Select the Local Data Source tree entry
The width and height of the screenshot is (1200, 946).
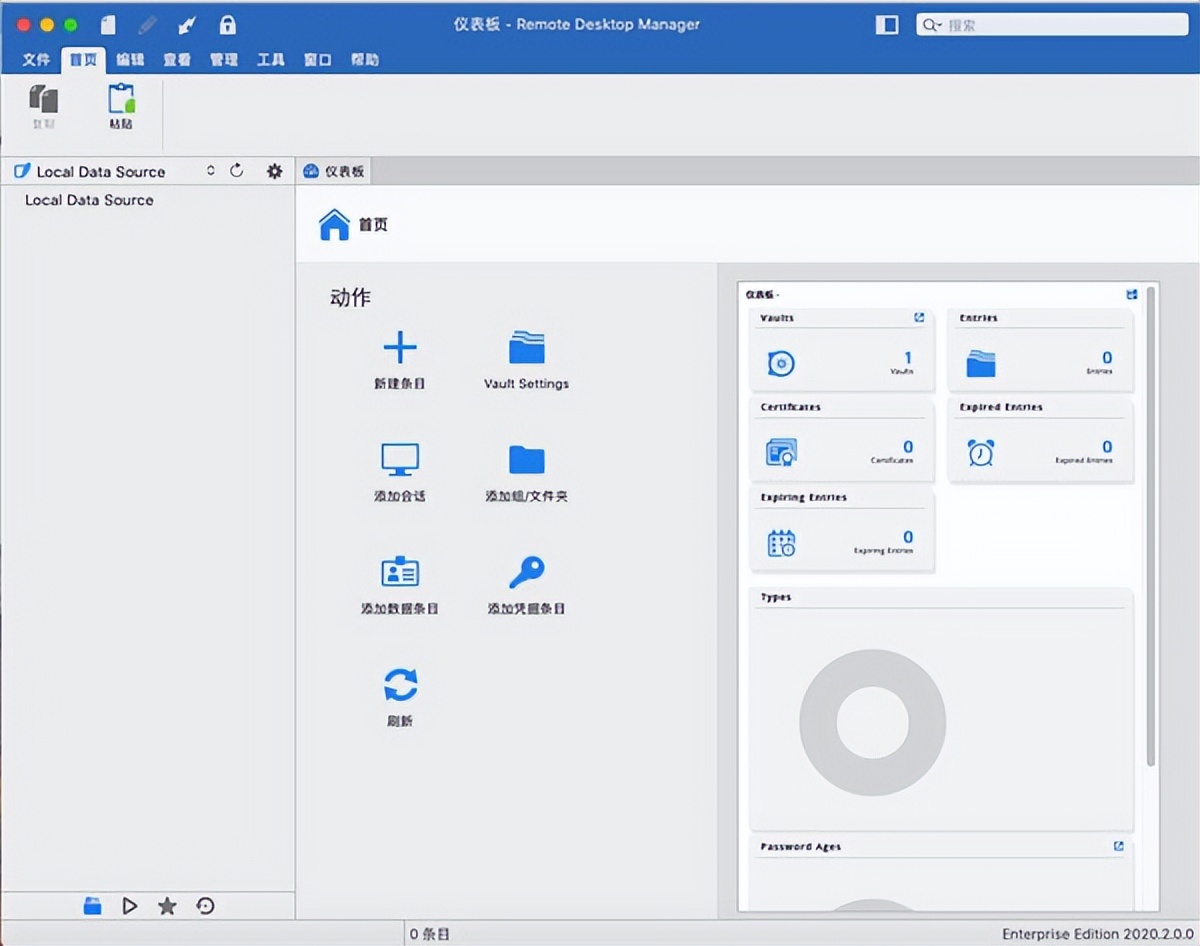[x=89, y=200]
